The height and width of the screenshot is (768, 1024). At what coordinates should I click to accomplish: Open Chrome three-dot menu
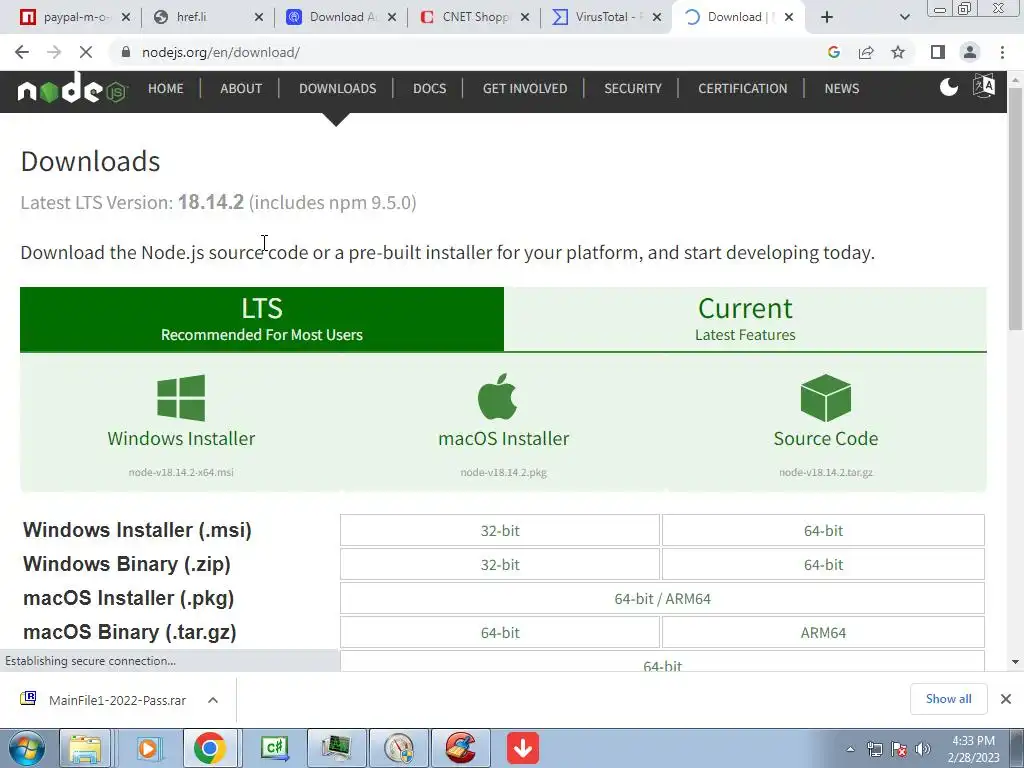tap(1002, 52)
